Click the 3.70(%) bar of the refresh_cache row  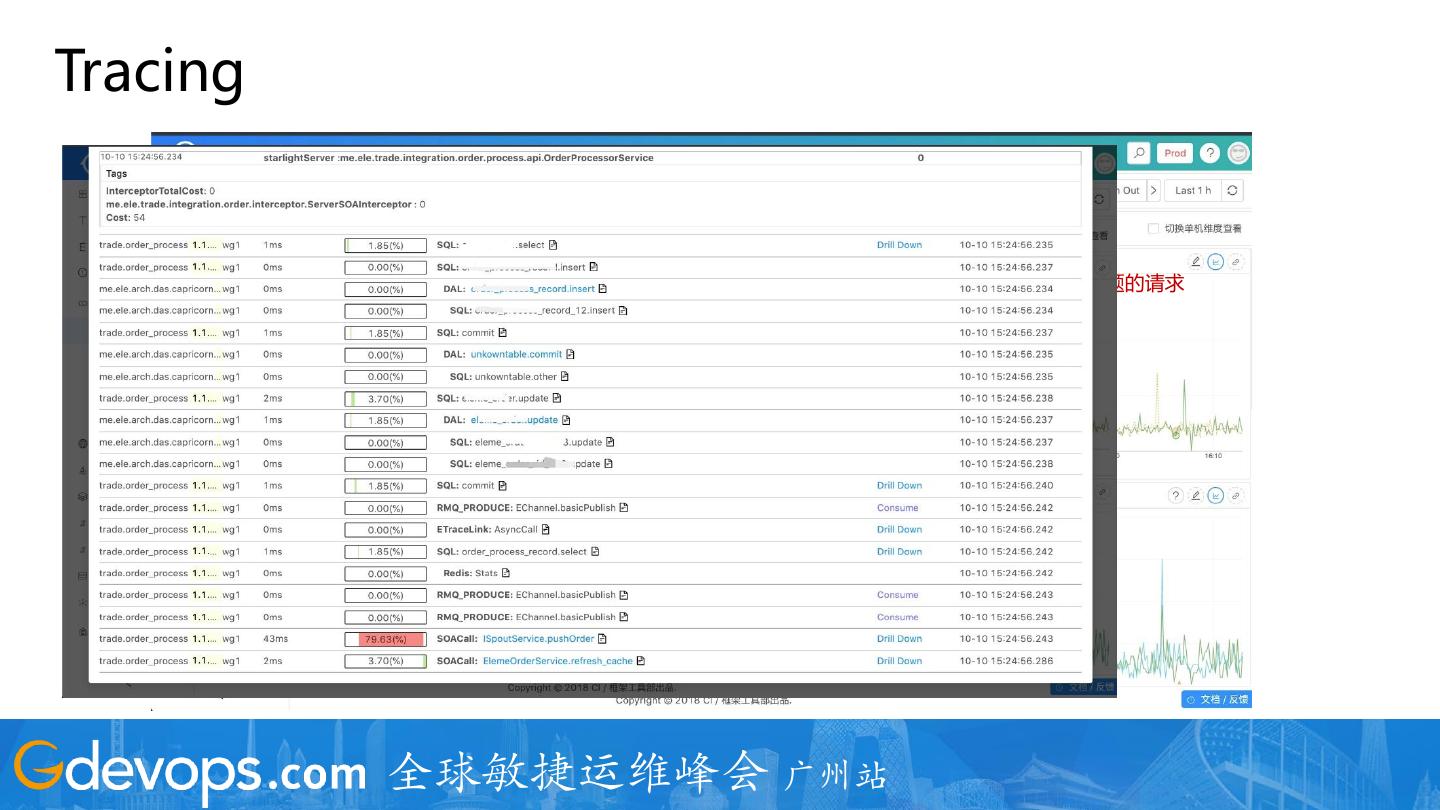[385, 661]
